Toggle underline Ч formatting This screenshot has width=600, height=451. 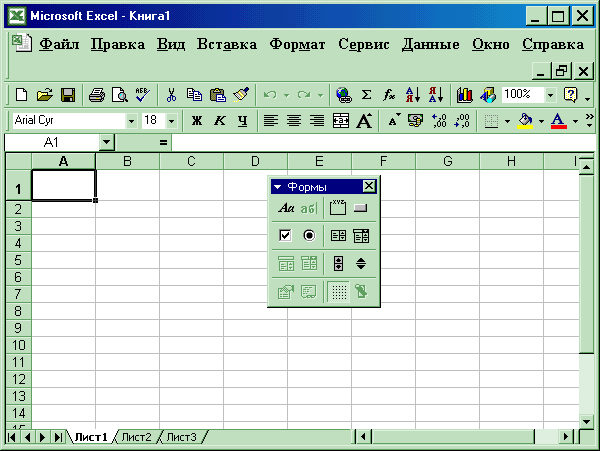tap(243, 121)
